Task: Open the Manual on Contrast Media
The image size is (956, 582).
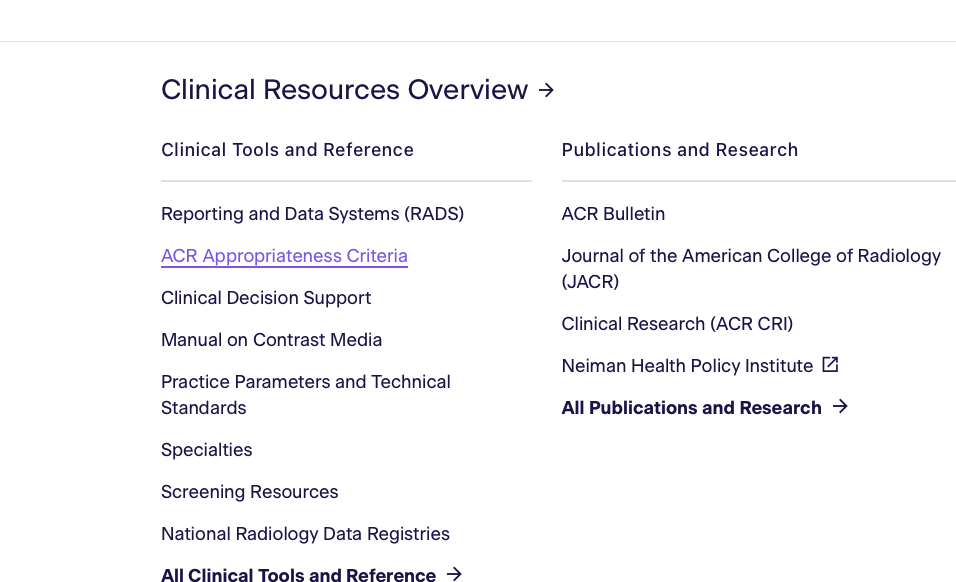Action: coord(271,340)
